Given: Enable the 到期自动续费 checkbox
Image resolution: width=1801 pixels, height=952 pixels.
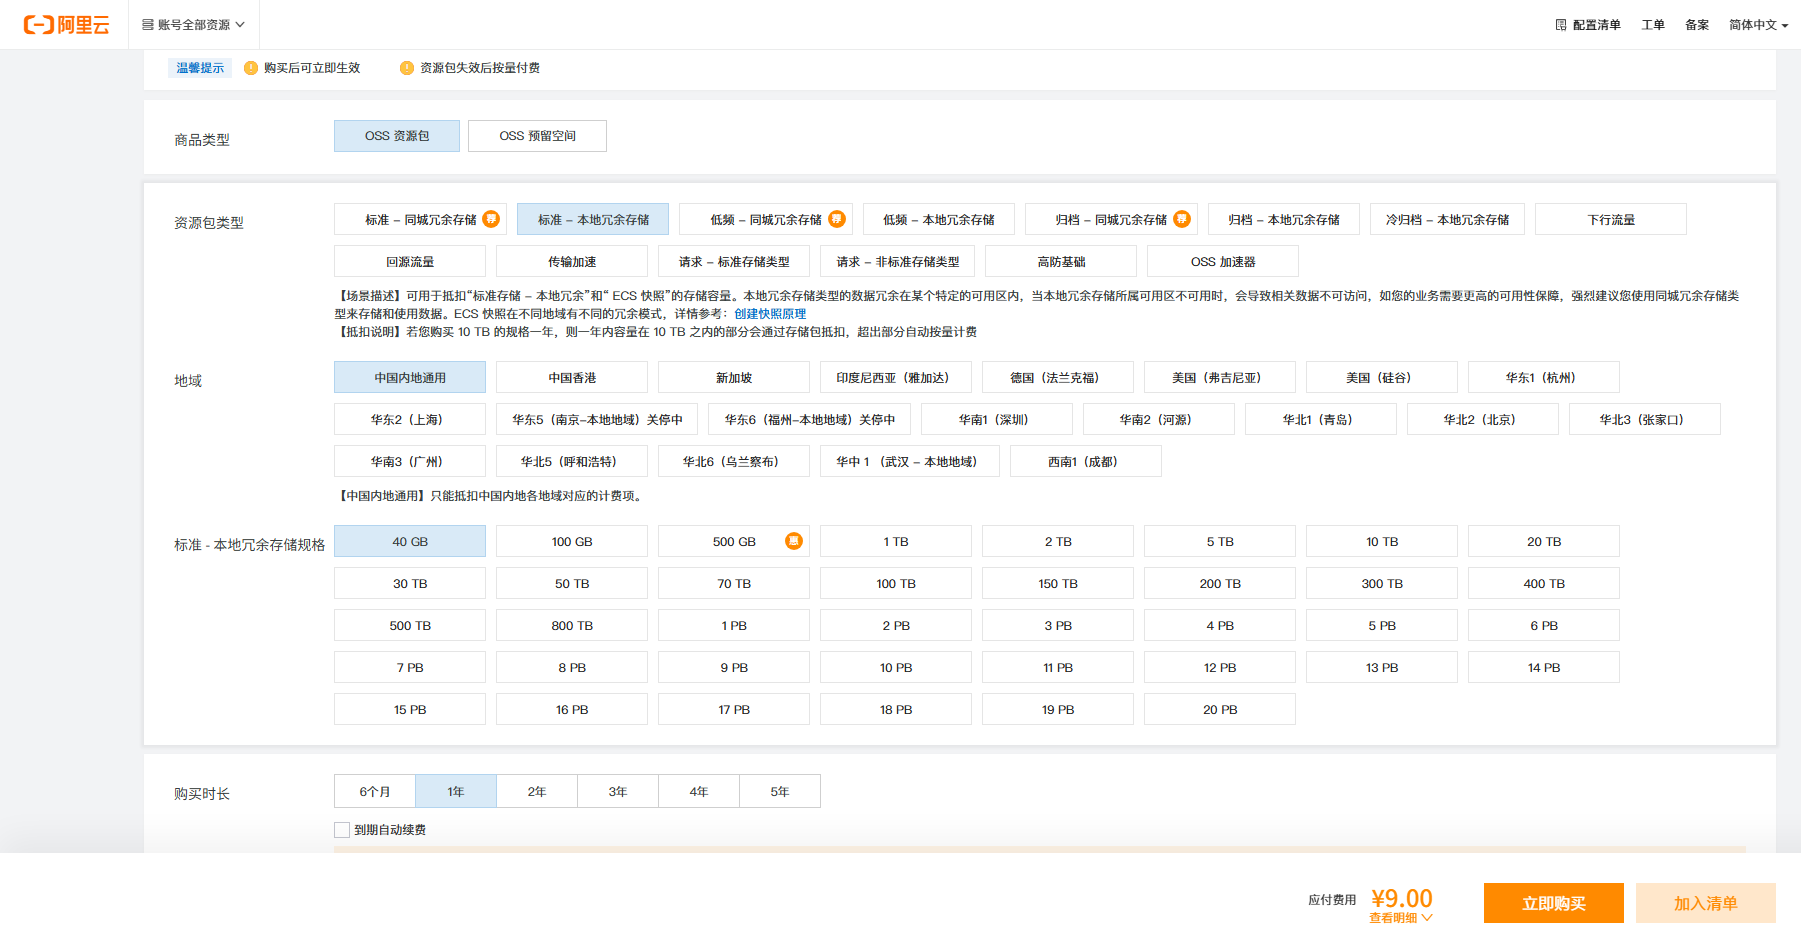Looking at the screenshot, I should 342,830.
